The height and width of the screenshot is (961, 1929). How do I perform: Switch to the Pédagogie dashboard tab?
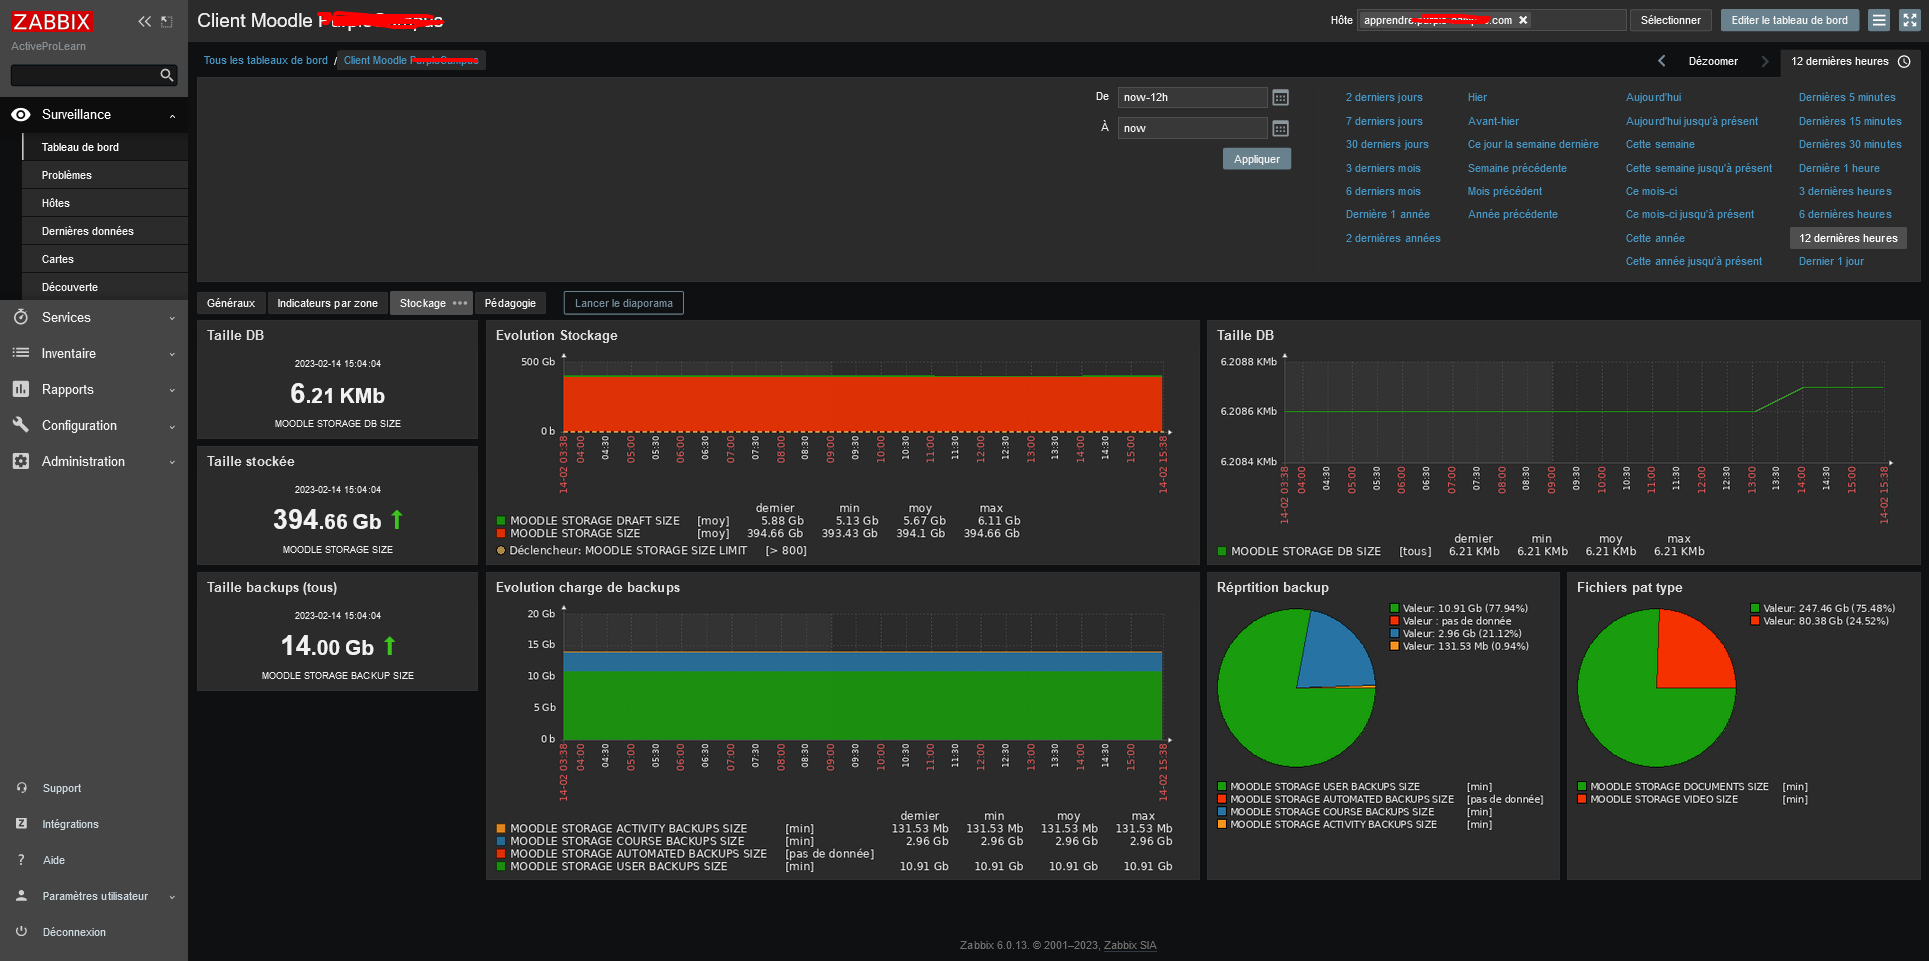coord(510,303)
